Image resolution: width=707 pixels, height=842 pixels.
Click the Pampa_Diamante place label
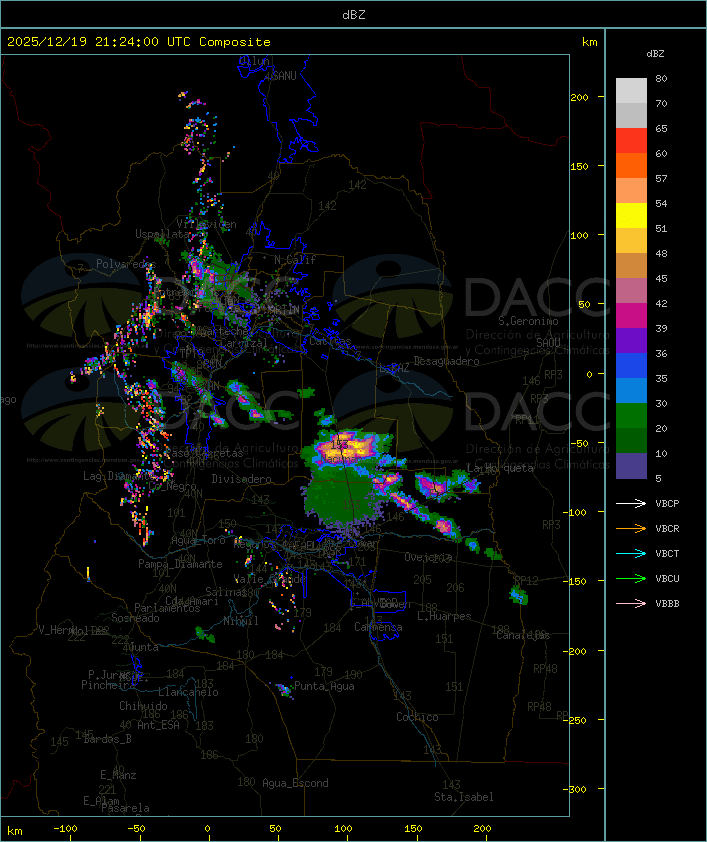(x=180, y=564)
